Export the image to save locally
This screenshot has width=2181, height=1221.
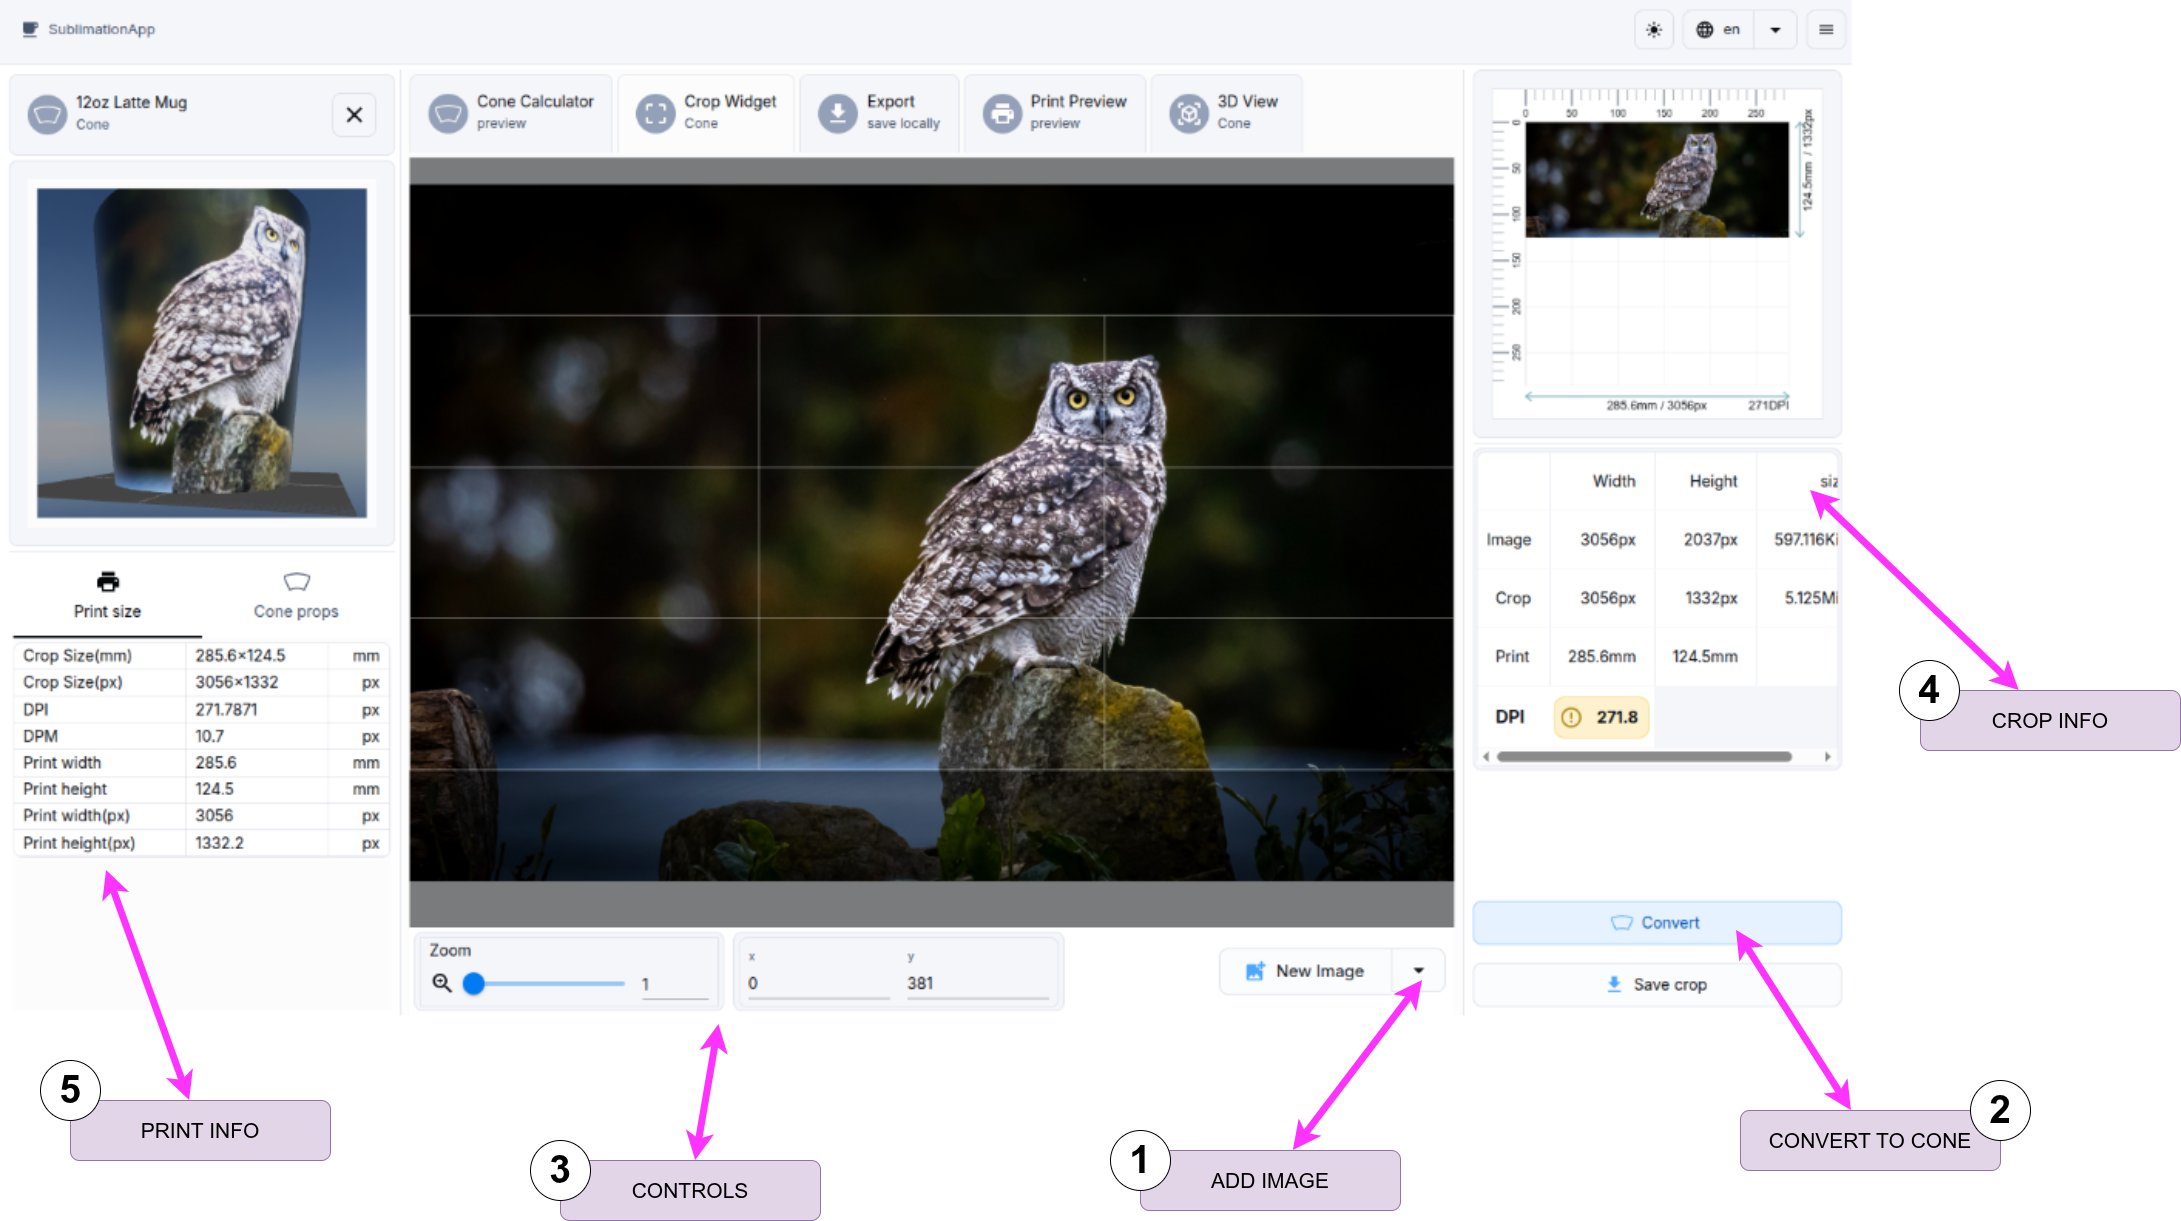click(878, 112)
